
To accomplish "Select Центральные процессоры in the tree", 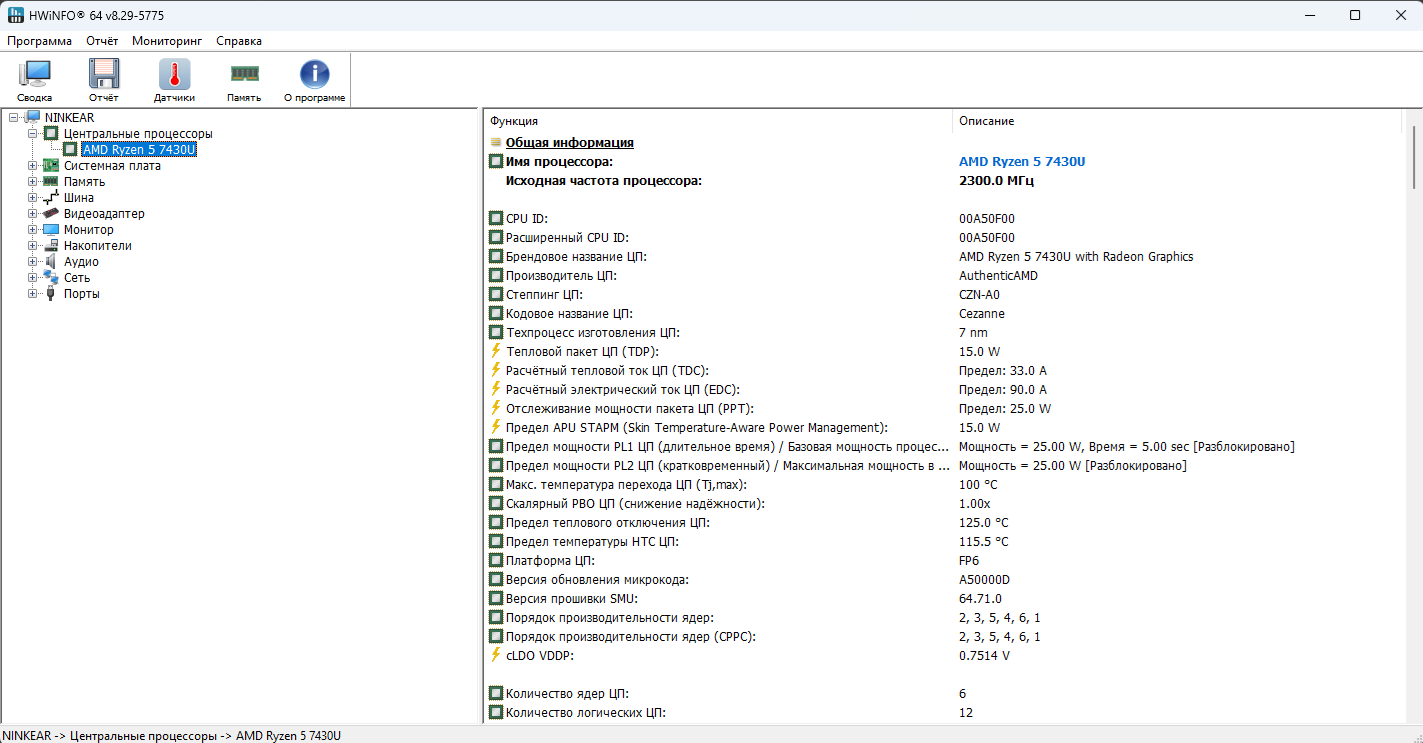I will click(138, 134).
